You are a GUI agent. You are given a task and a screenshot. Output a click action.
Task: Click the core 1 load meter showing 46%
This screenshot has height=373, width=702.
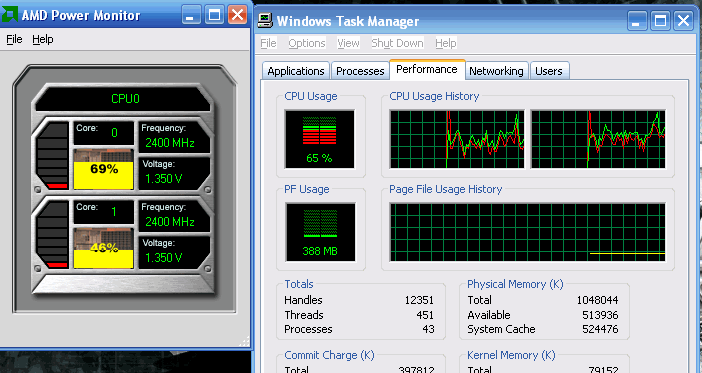coord(103,249)
